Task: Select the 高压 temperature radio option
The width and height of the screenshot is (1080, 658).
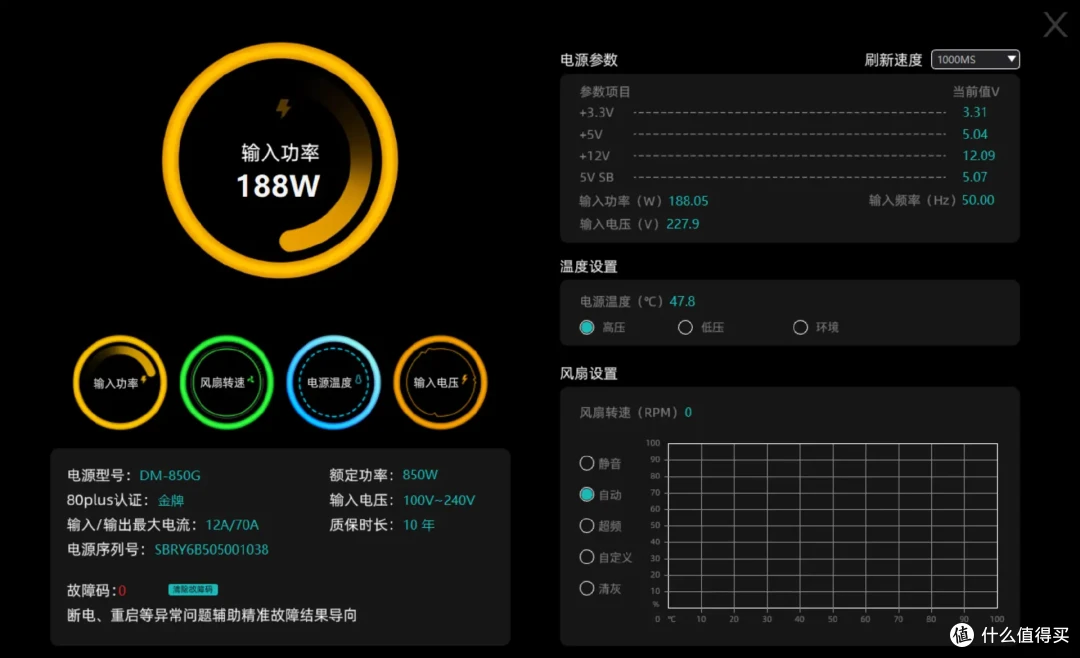Action: (587, 327)
